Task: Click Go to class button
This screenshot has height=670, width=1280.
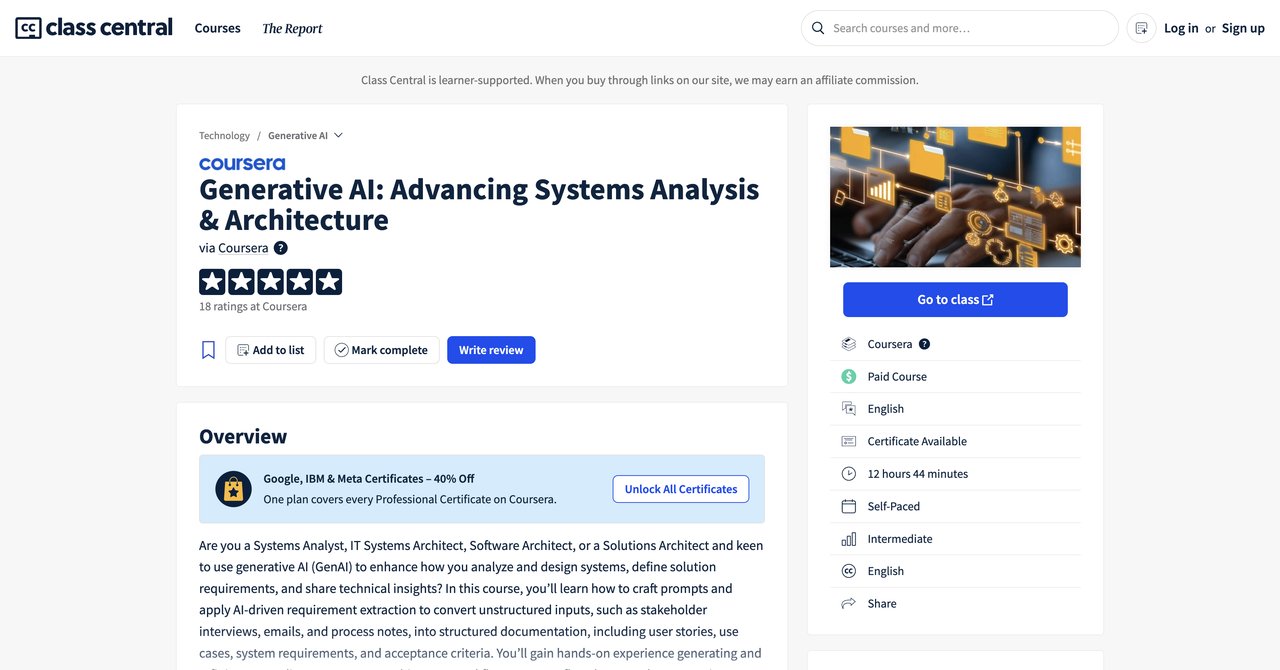Action: pyautogui.click(x=955, y=300)
